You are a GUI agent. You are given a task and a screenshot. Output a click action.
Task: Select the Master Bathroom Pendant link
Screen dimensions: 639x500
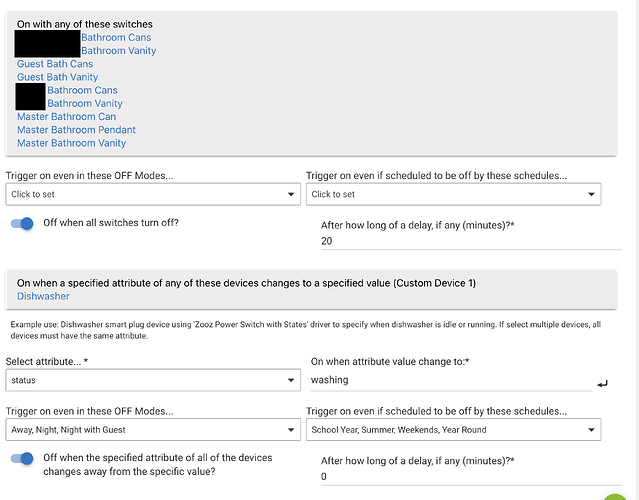pyautogui.click(x=76, y=130)
